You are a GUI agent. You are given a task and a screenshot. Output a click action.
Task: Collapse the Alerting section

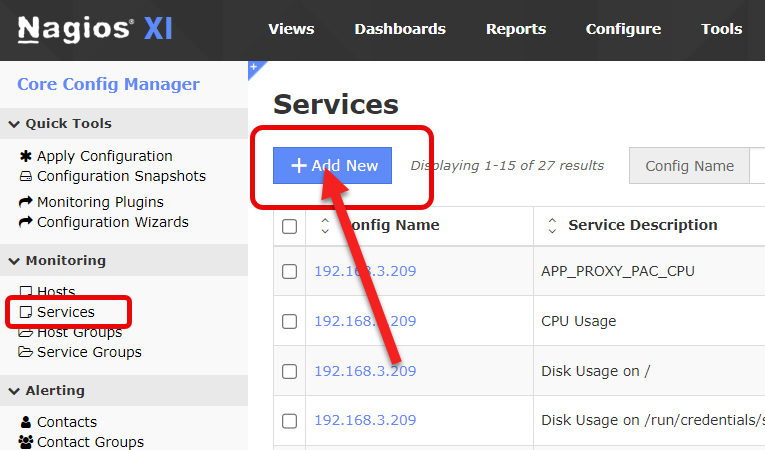(14, 391)
